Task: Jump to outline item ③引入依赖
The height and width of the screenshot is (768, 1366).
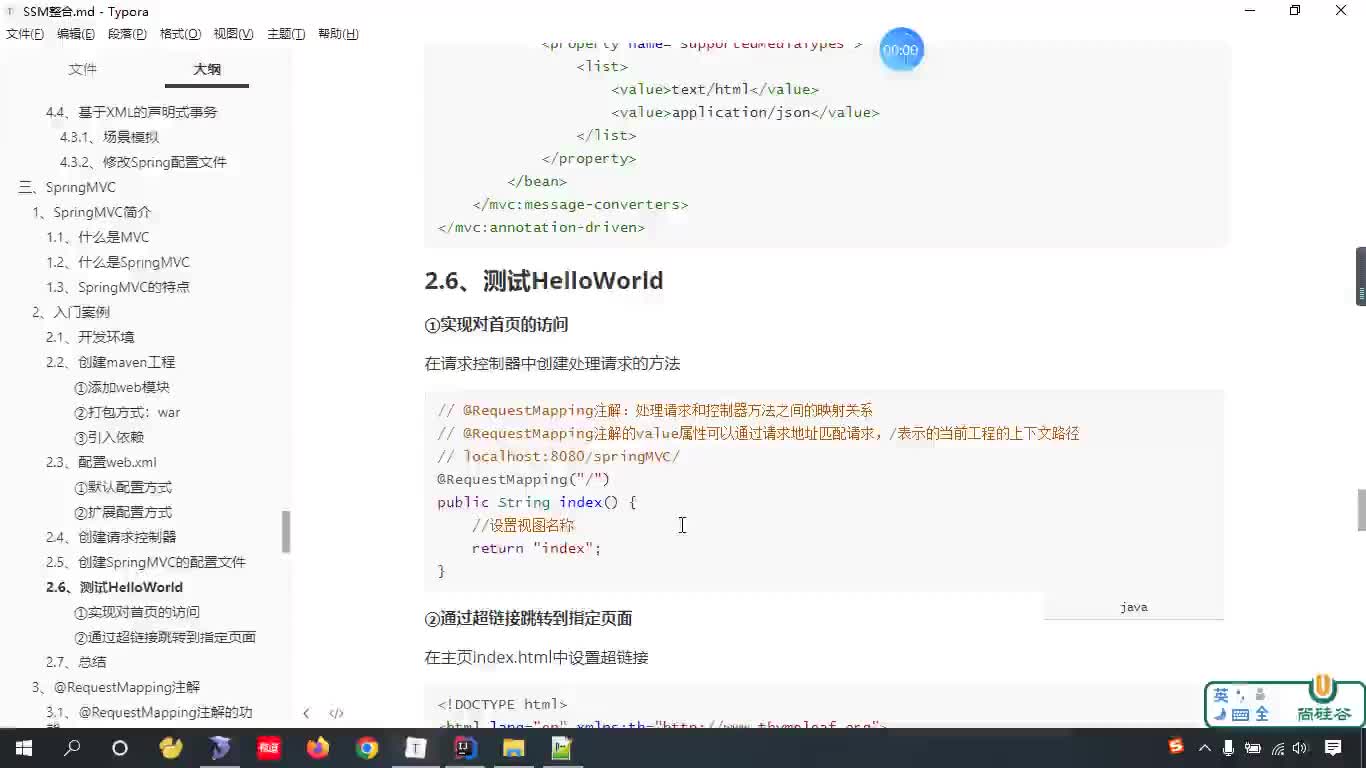Action: pos(109,437)
